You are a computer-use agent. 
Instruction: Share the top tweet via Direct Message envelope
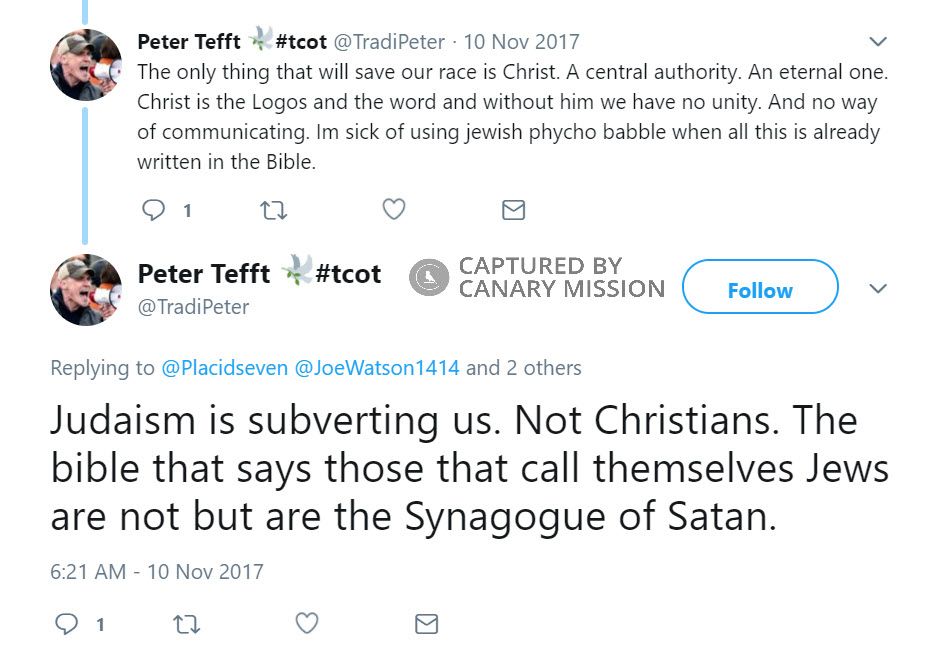point(513,210)
